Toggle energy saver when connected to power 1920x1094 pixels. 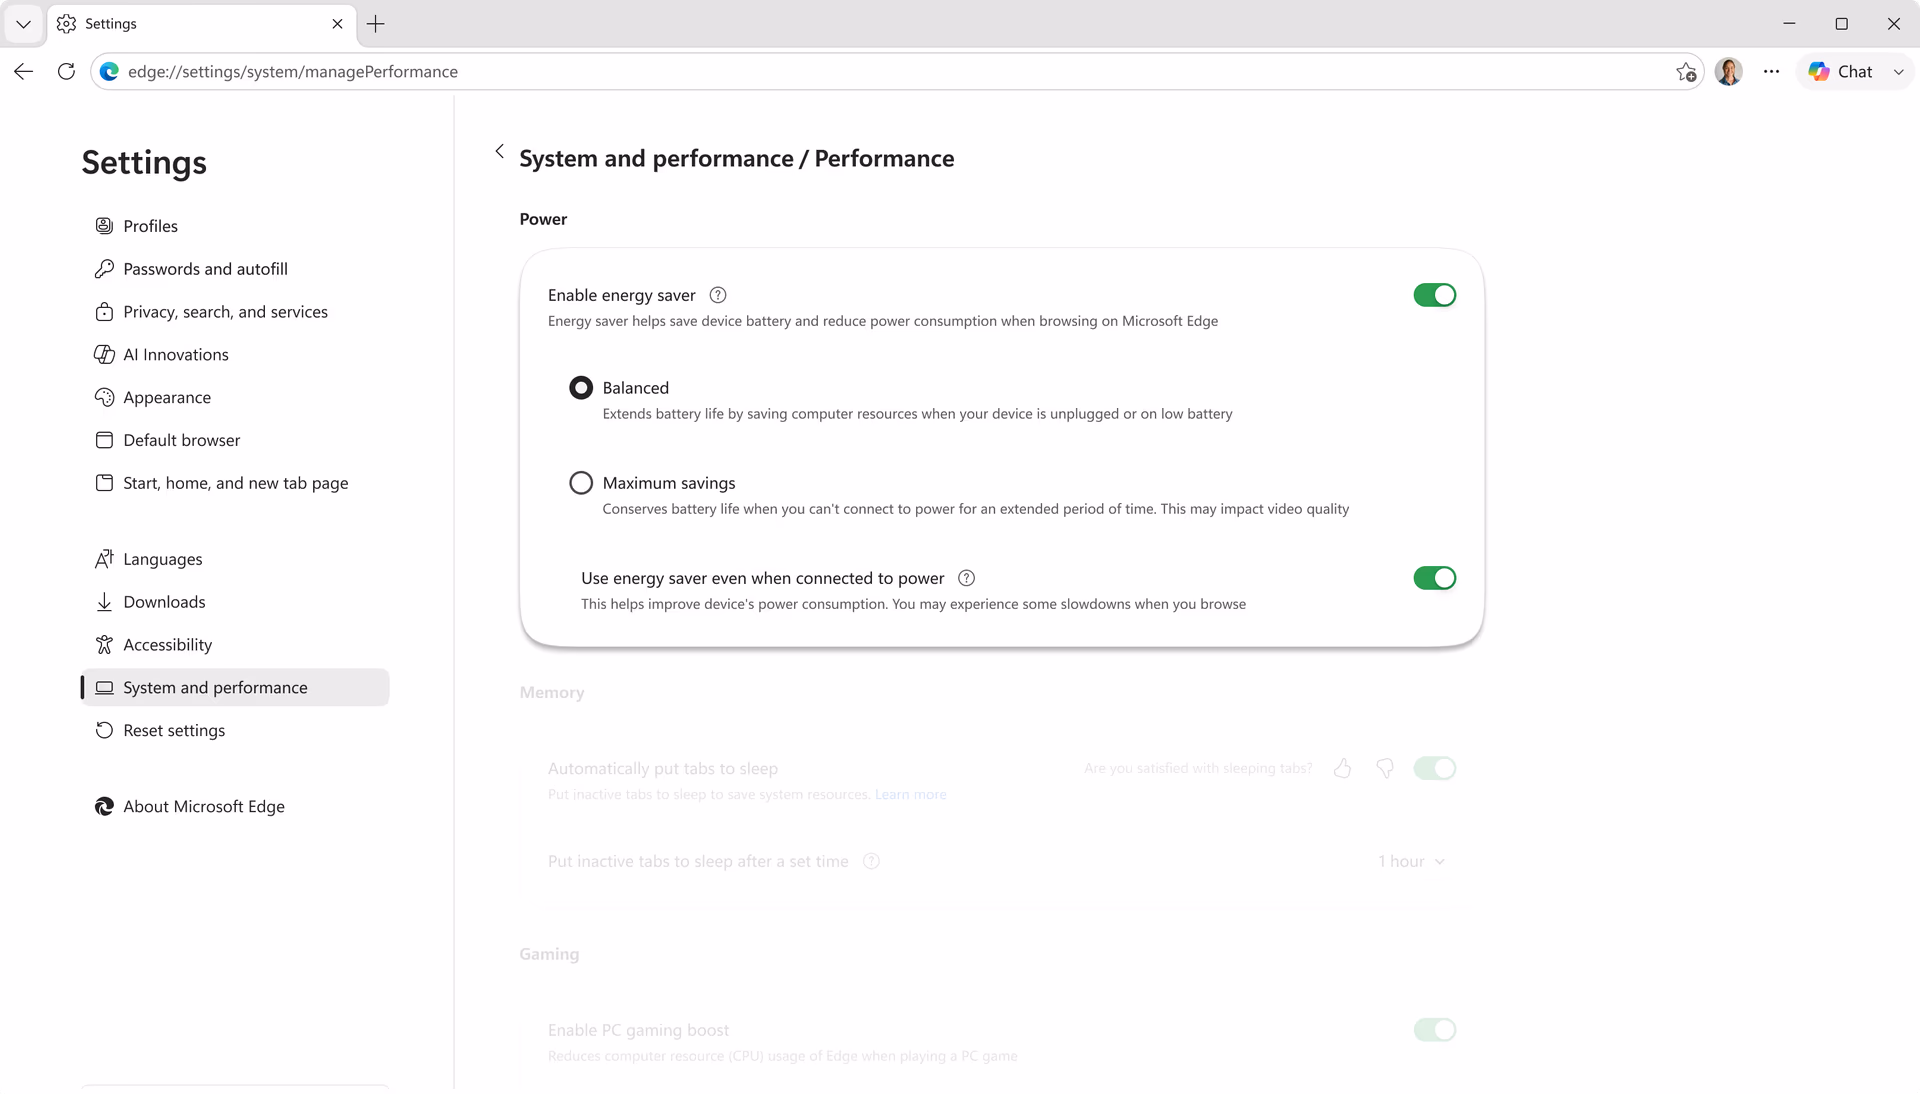coord(1434,578)
